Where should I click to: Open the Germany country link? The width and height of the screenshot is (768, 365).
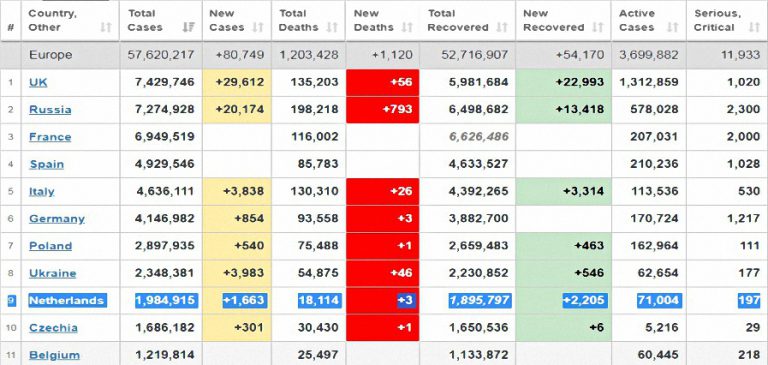[57, 219]
